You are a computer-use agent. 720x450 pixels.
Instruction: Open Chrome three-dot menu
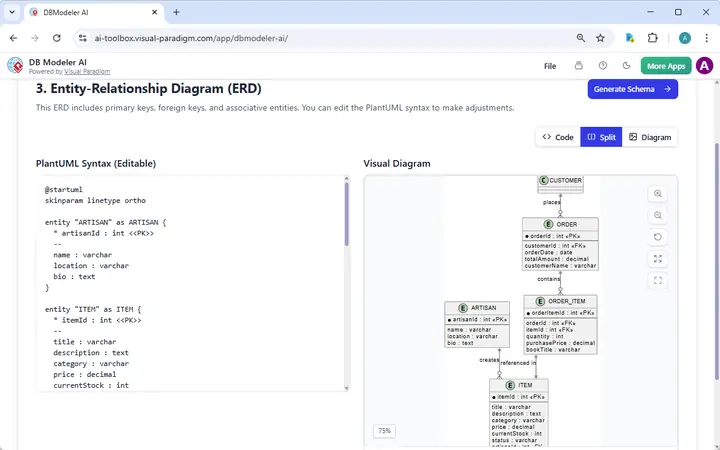[x=707, y=38]
